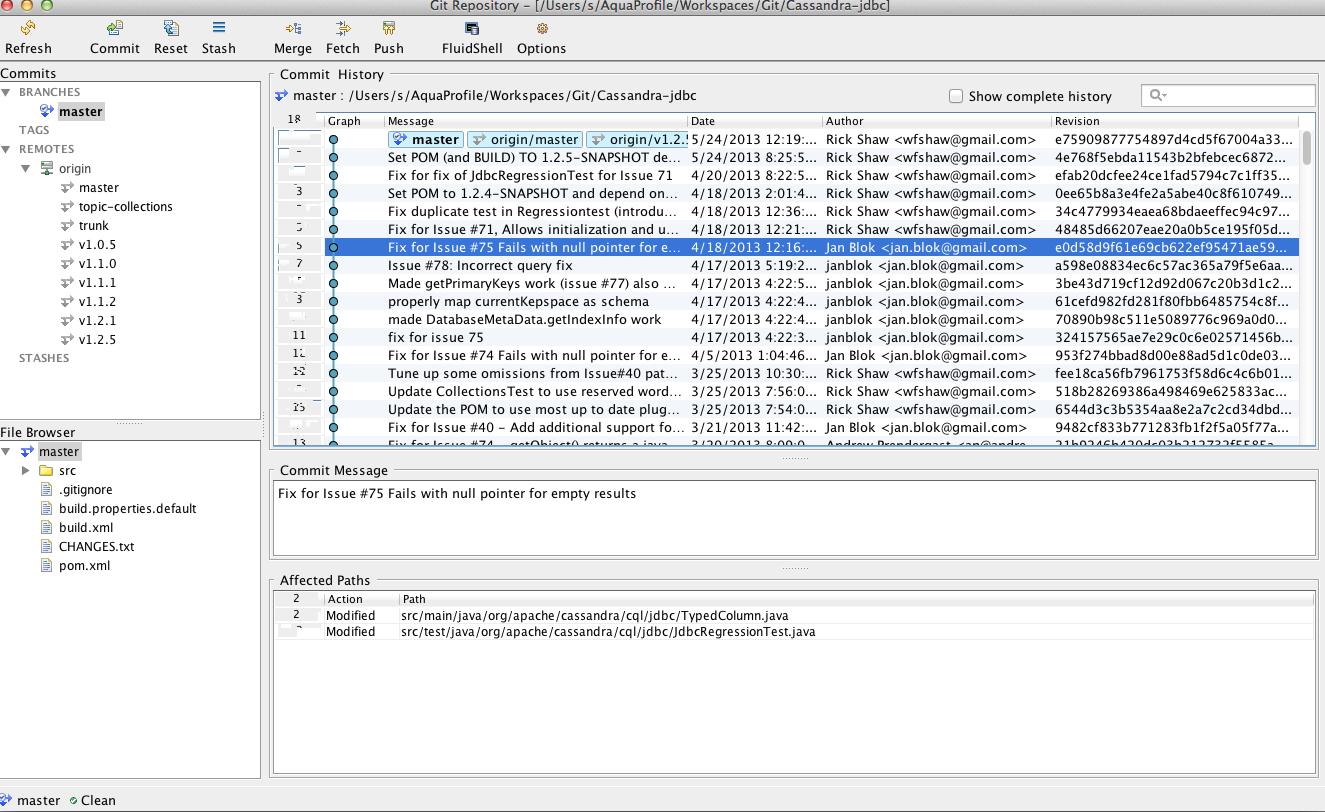Click the magnifier icon in the search box
This screenshot has height=812, width=1325.
(1158, 95)
